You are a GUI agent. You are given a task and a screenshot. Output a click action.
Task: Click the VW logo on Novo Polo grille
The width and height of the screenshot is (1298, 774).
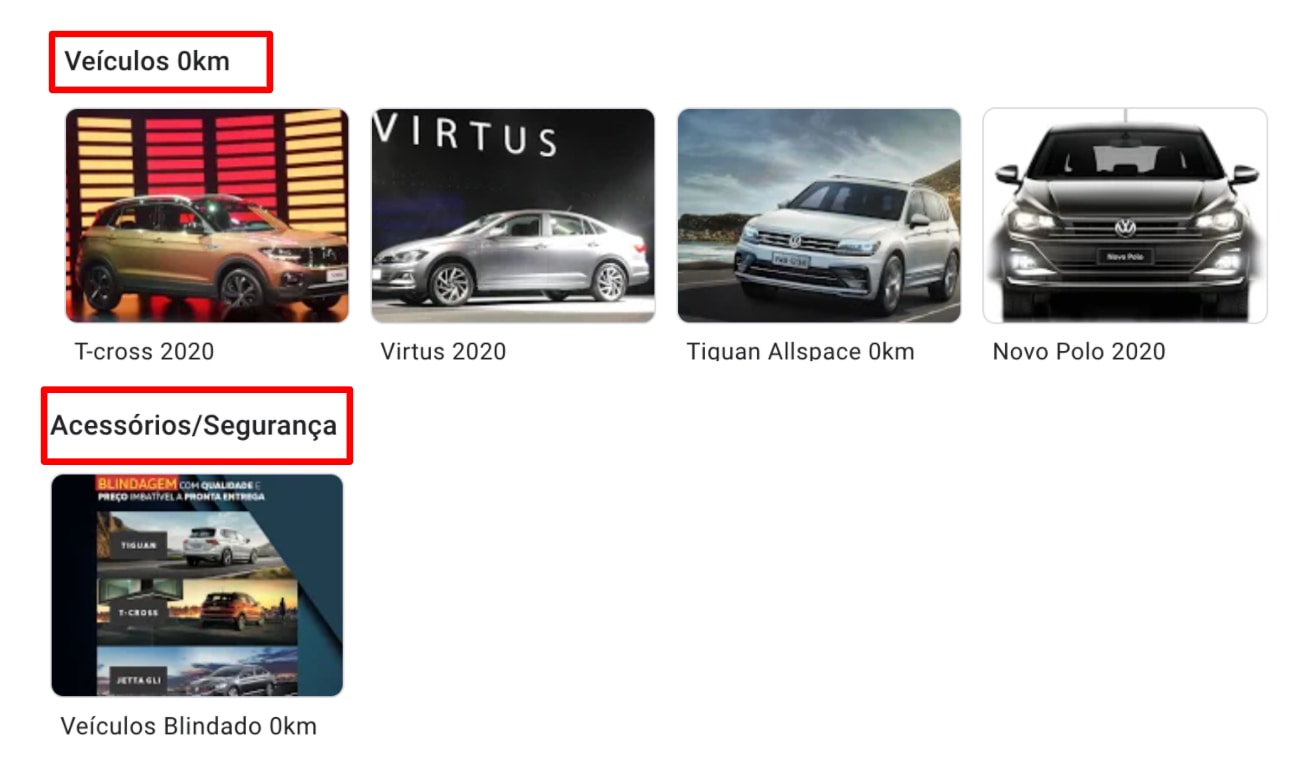pos(1126,228)
